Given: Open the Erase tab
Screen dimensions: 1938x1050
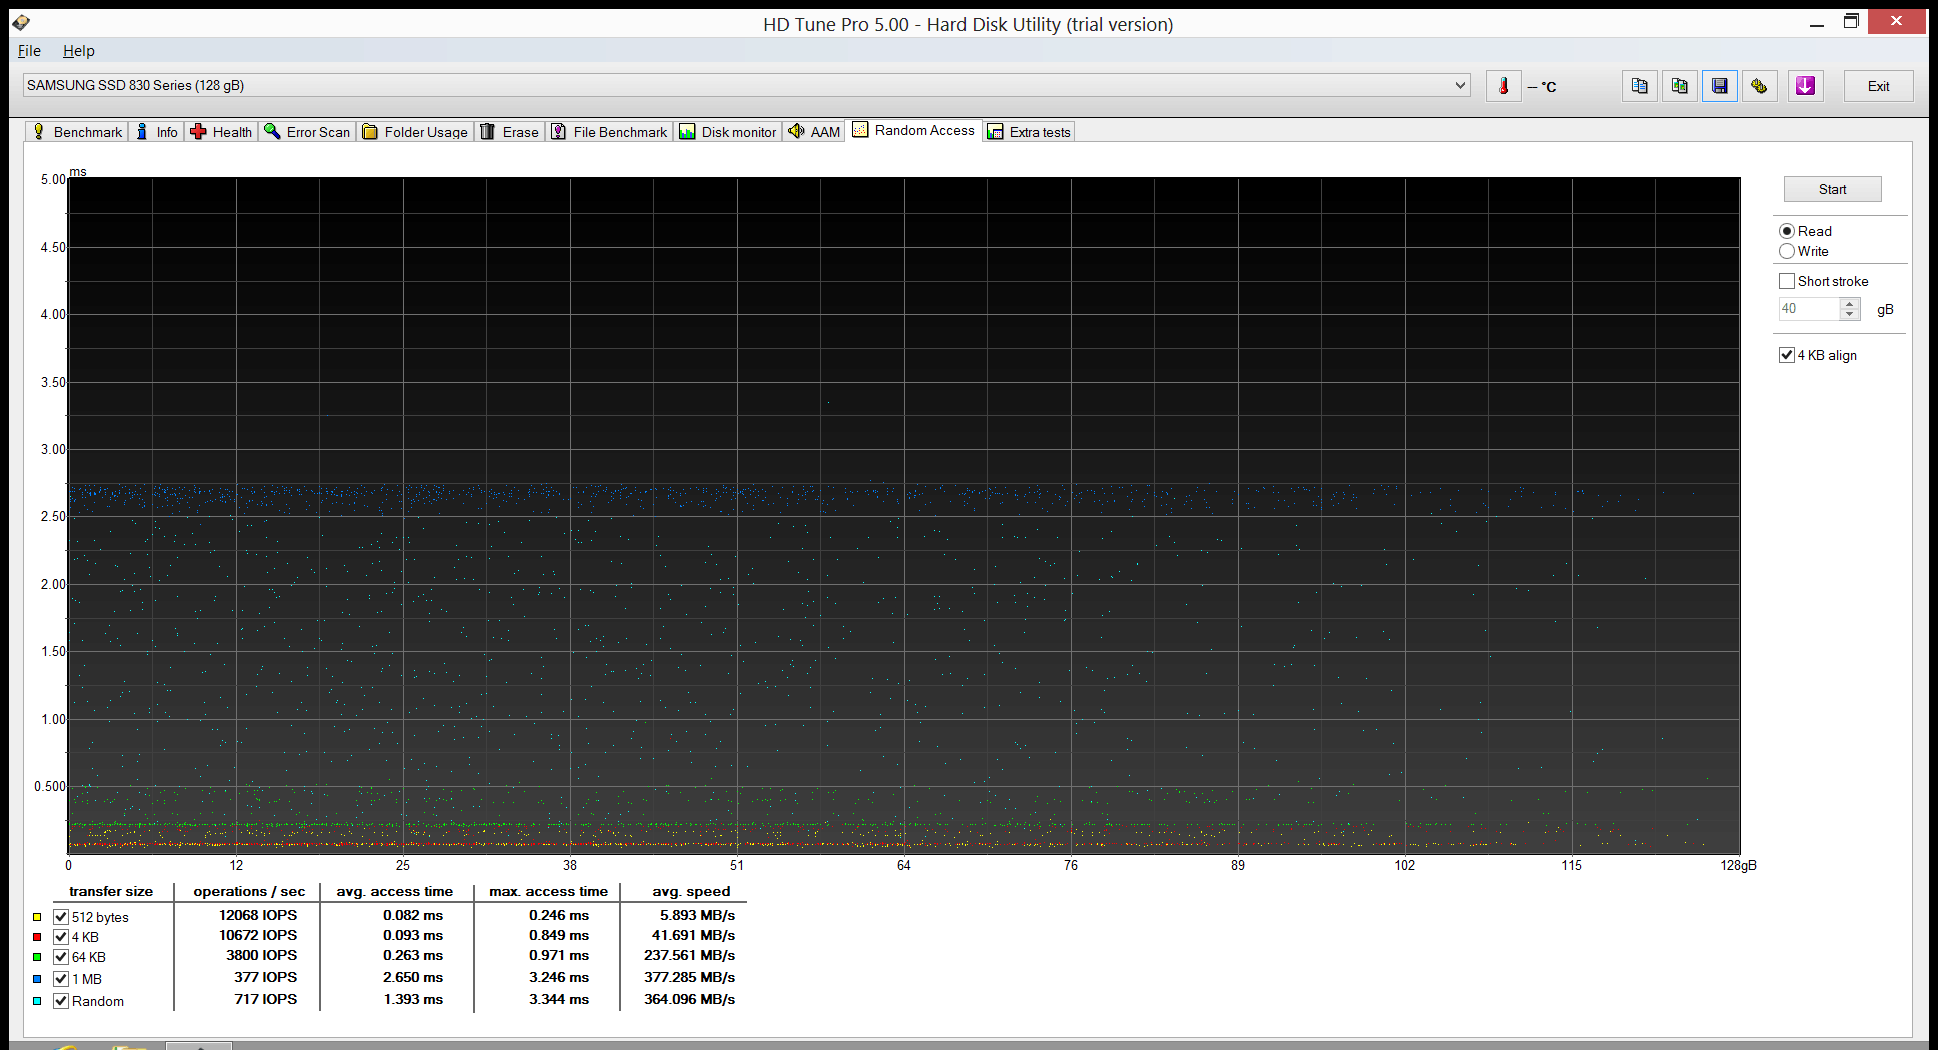Looking at the screenshot, I should [x=510, y=132].
